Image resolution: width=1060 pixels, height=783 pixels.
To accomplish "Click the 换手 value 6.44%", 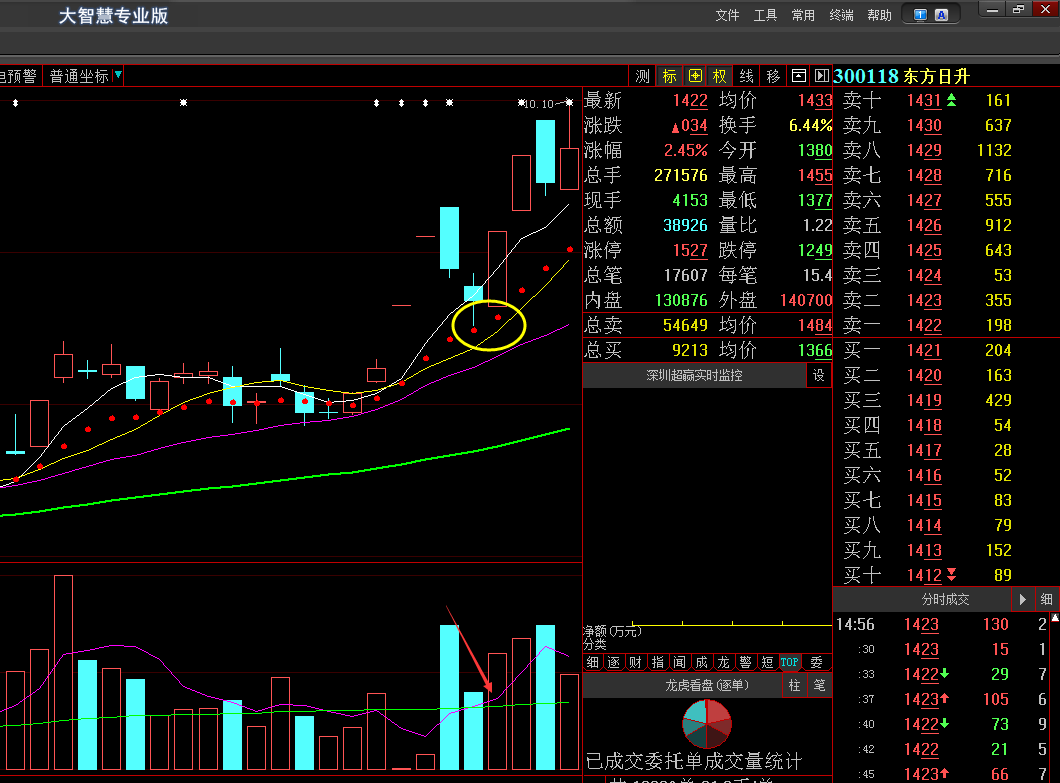I will click(810, 125).
